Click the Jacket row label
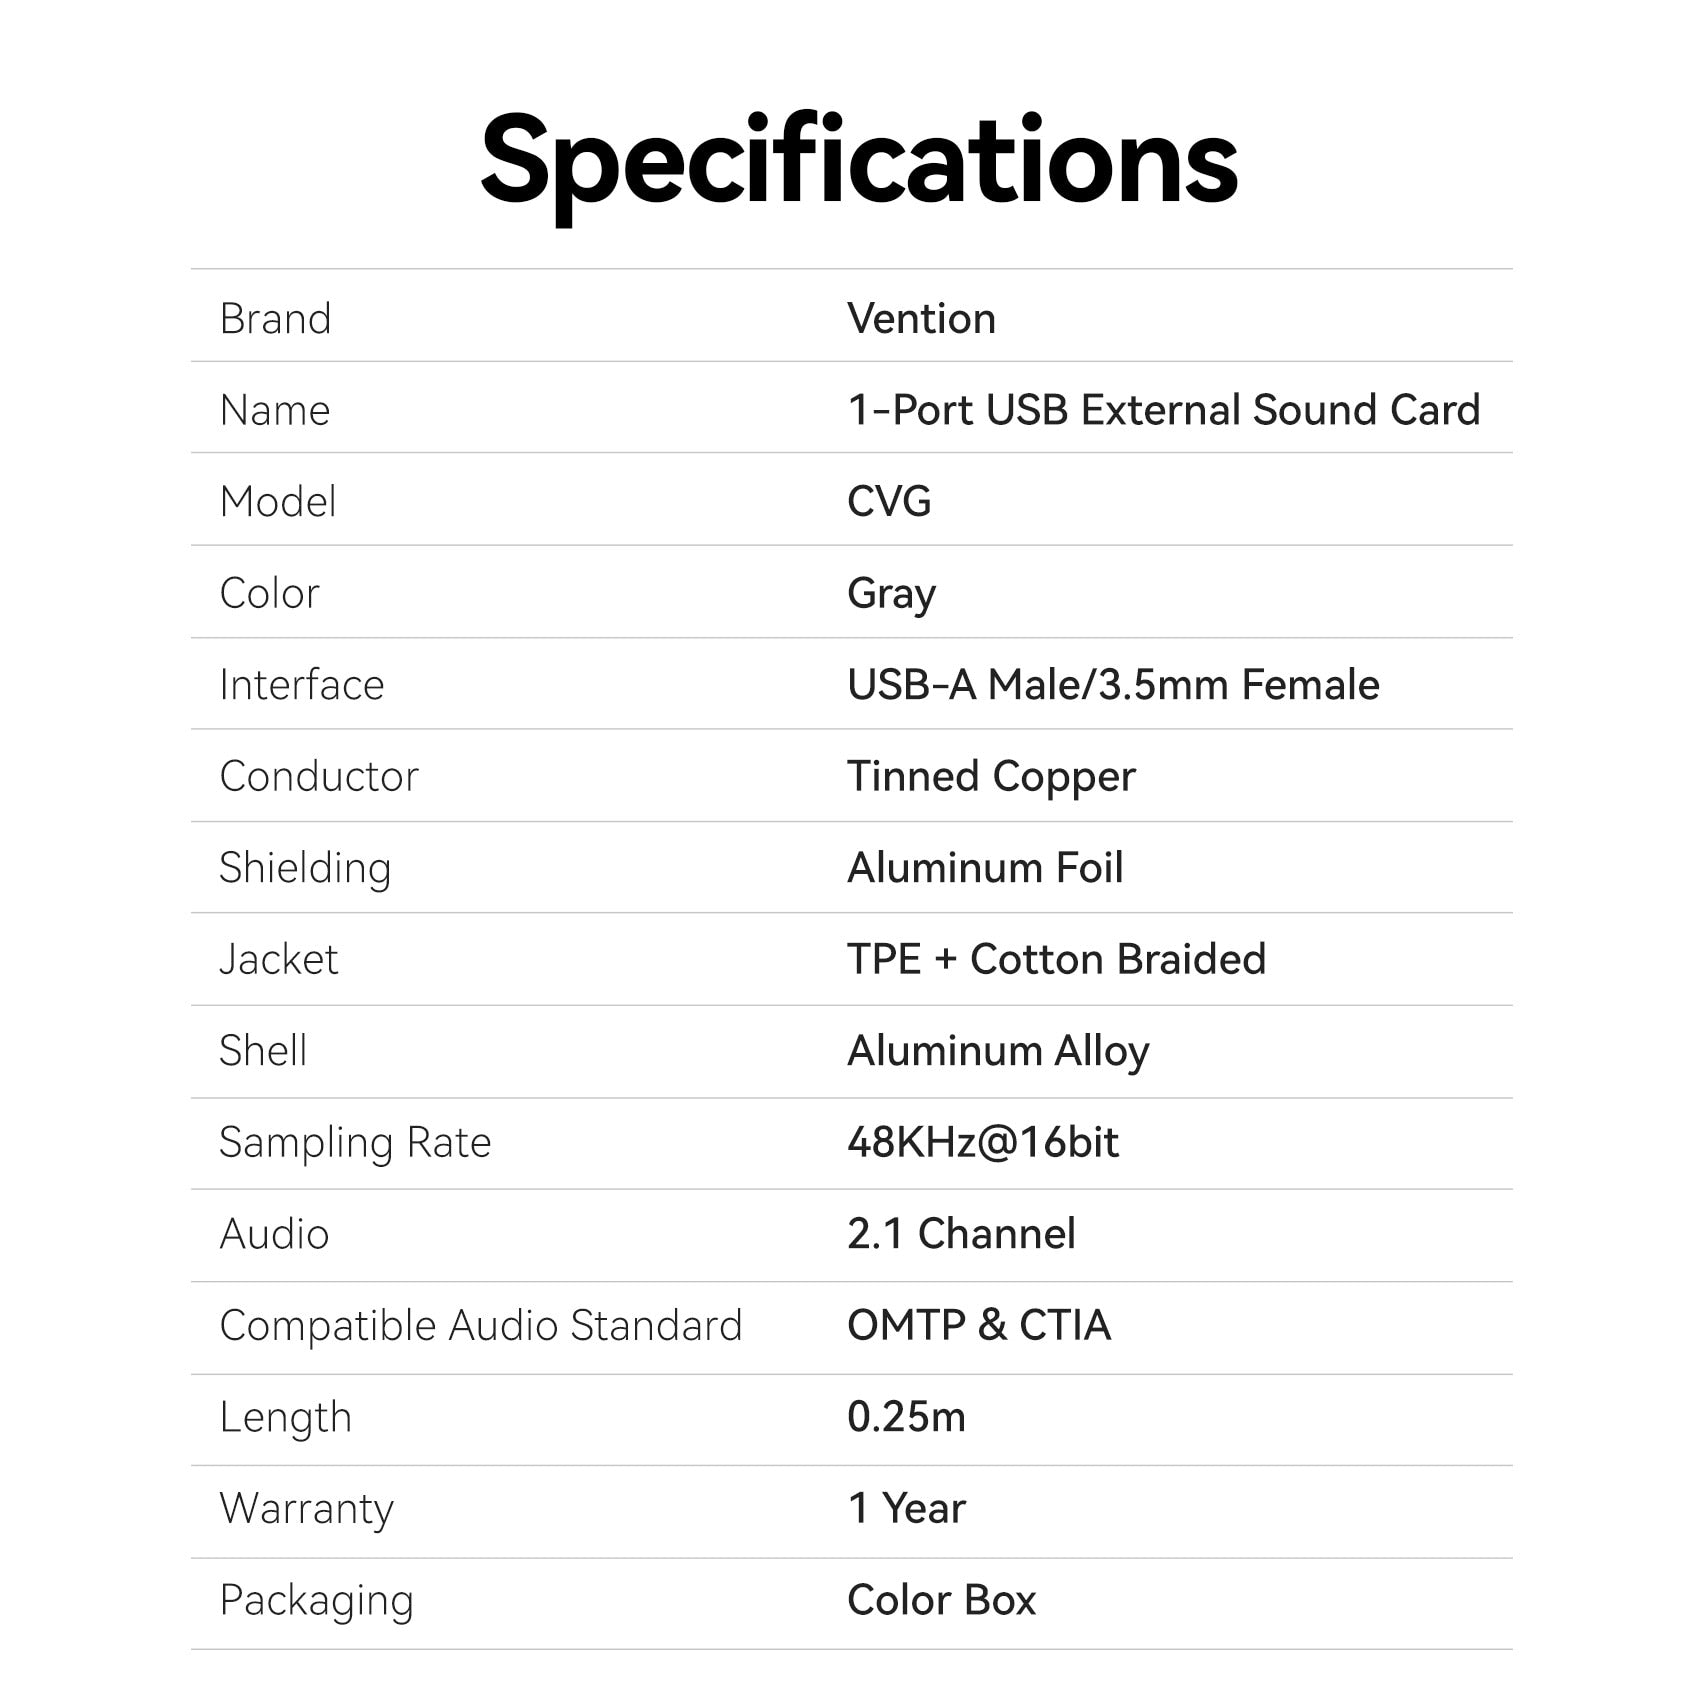This screenshot has height=1700, width=1700. pos(278,960)
